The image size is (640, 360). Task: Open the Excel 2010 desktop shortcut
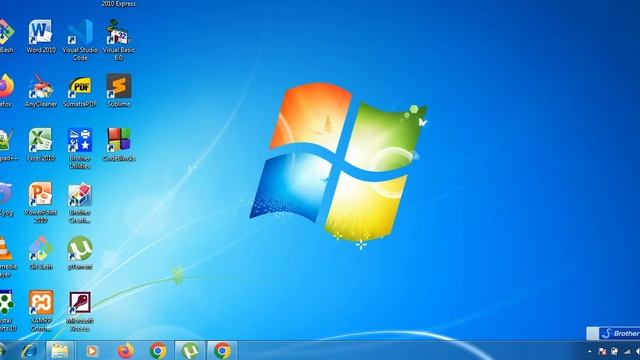(40, 144)
